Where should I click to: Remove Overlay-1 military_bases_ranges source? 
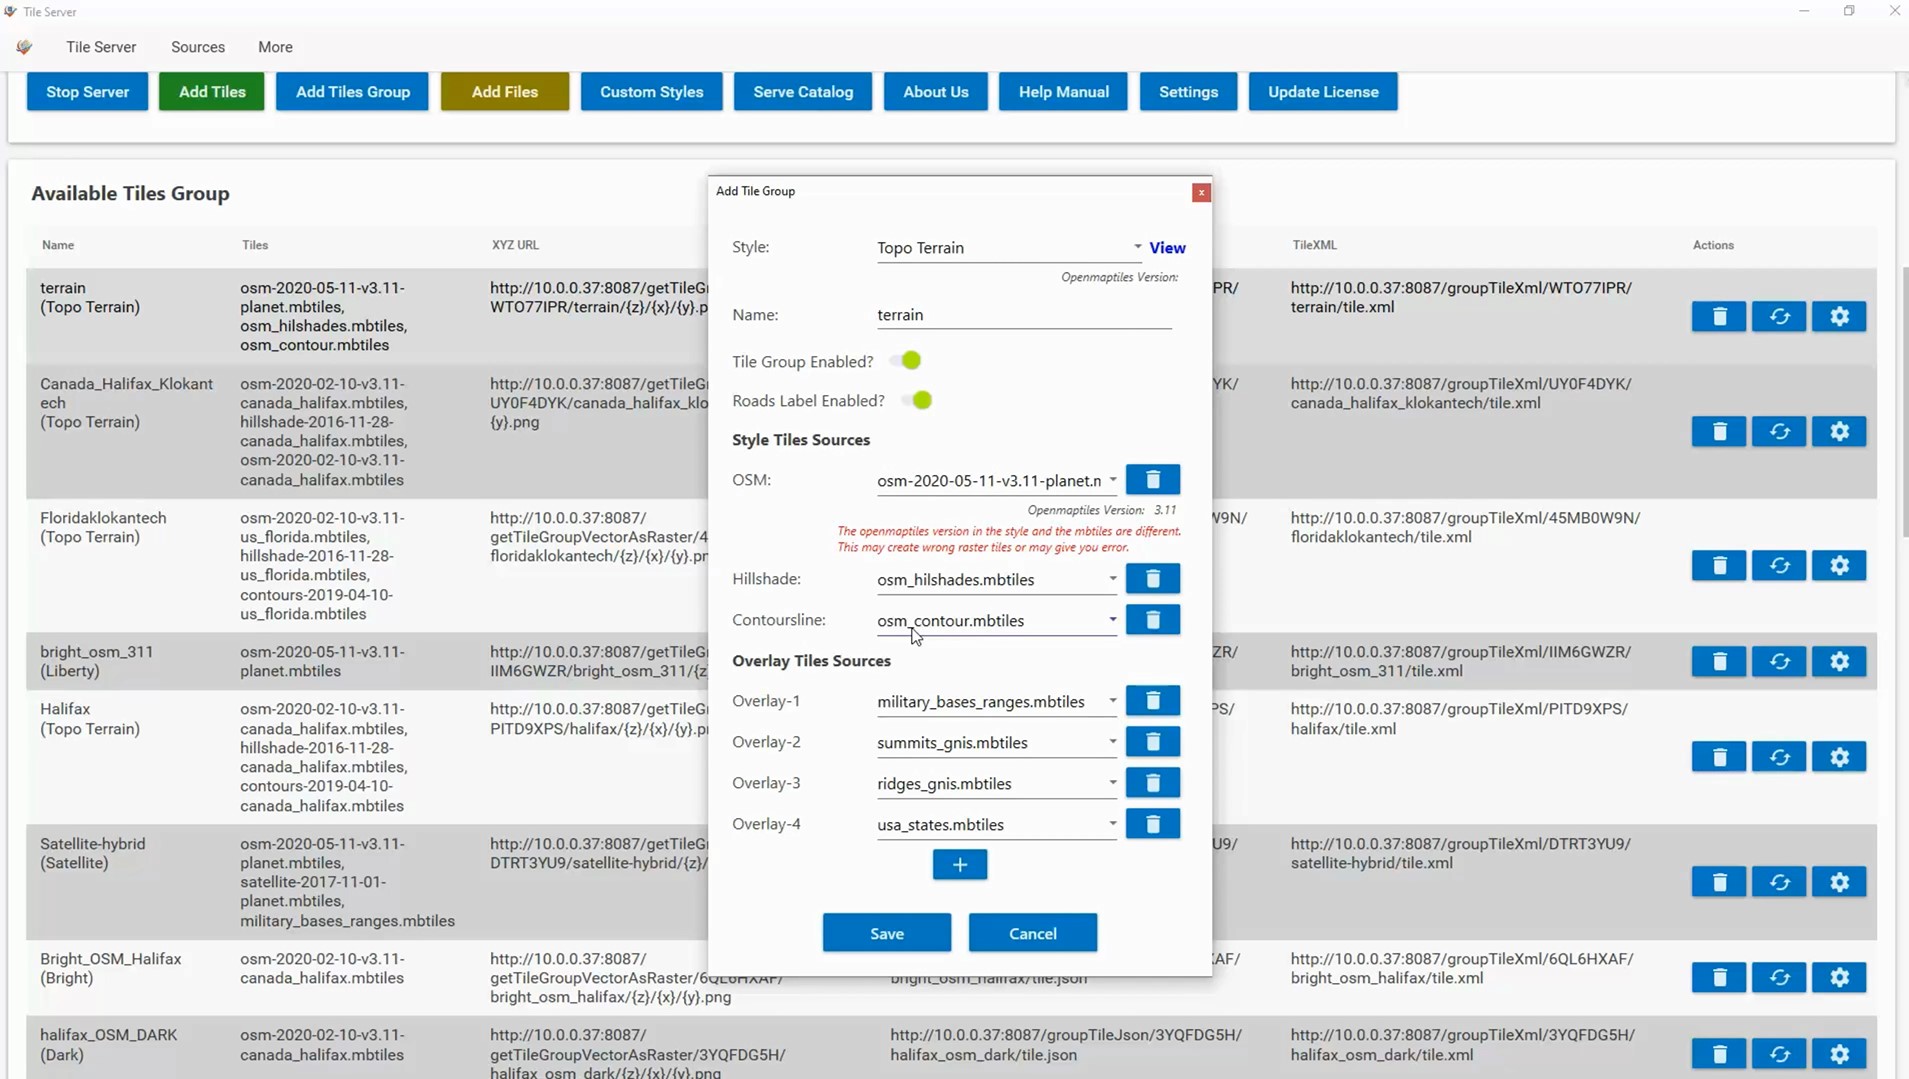[x=1152, y=701]
